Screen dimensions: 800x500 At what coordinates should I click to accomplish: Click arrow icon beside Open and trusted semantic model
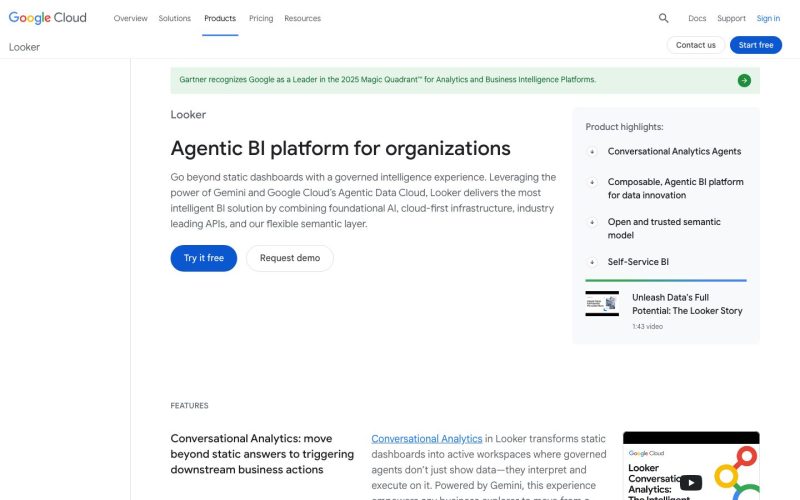click(592, 222)
